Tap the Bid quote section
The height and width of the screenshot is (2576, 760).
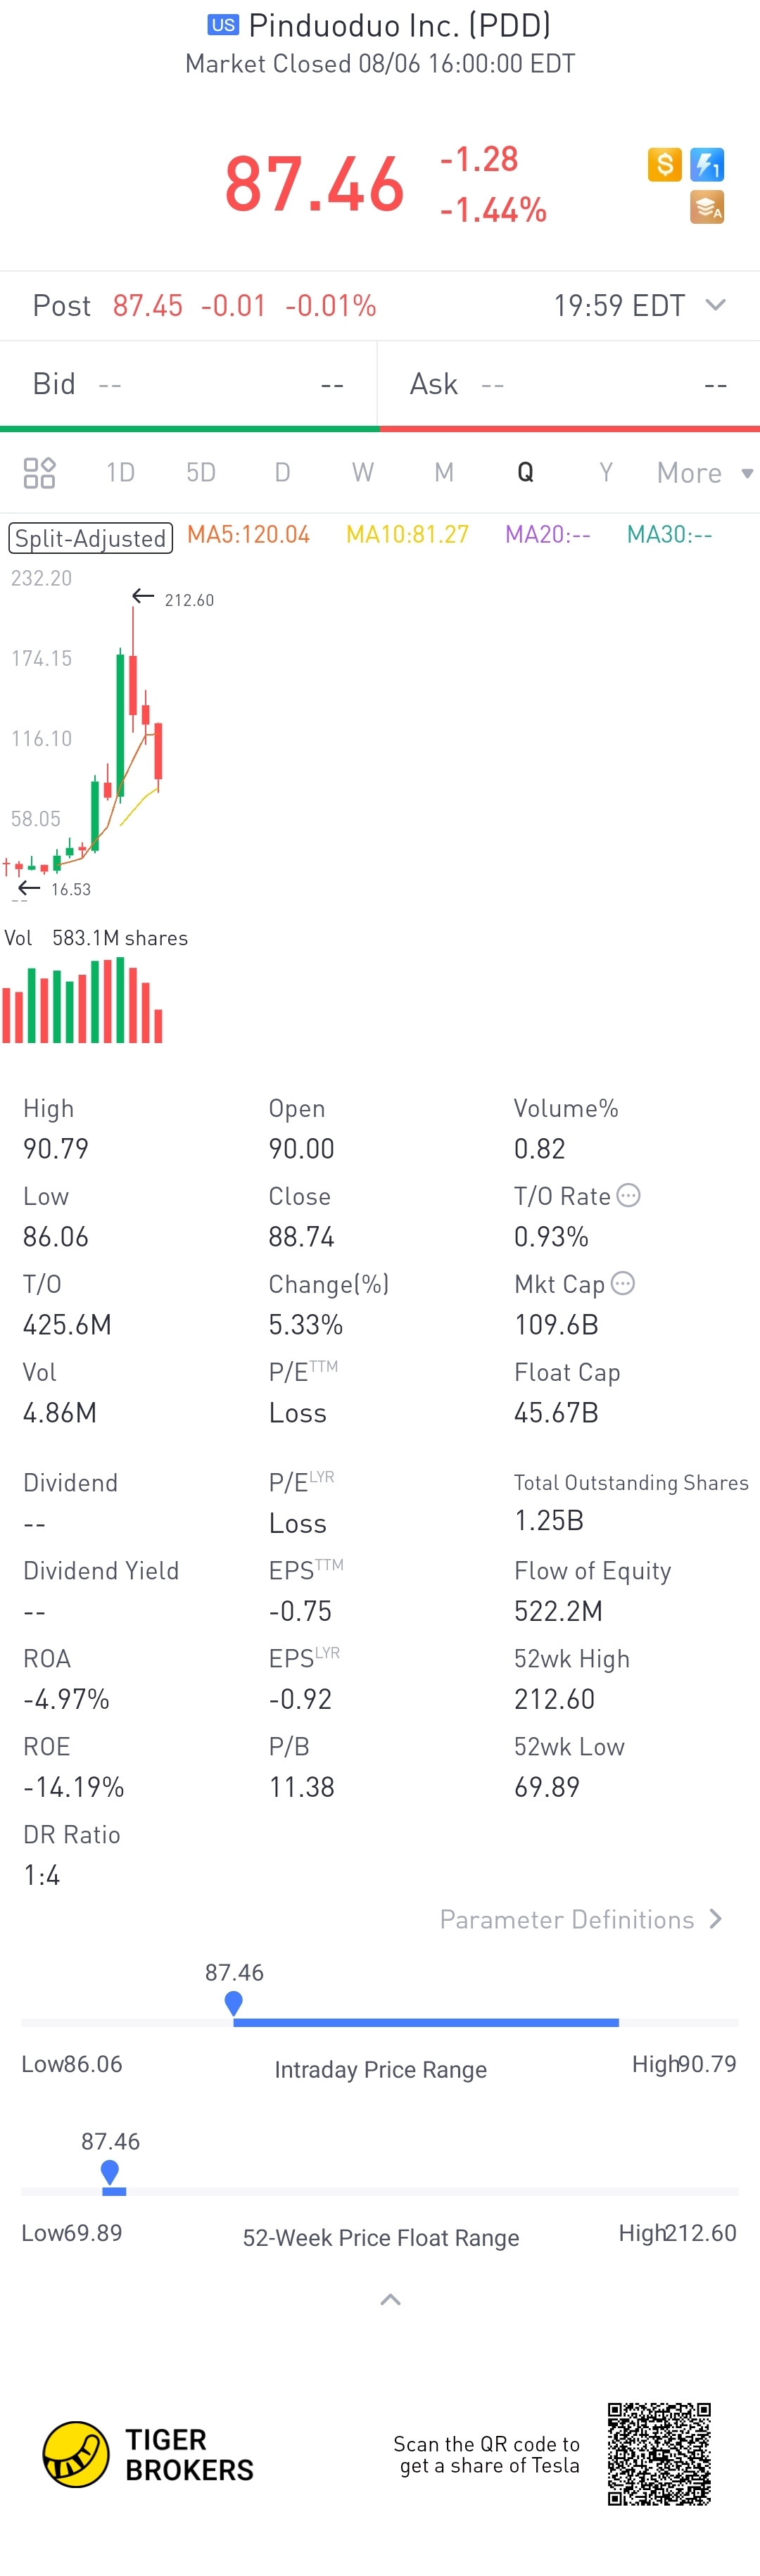click(188, 384)
